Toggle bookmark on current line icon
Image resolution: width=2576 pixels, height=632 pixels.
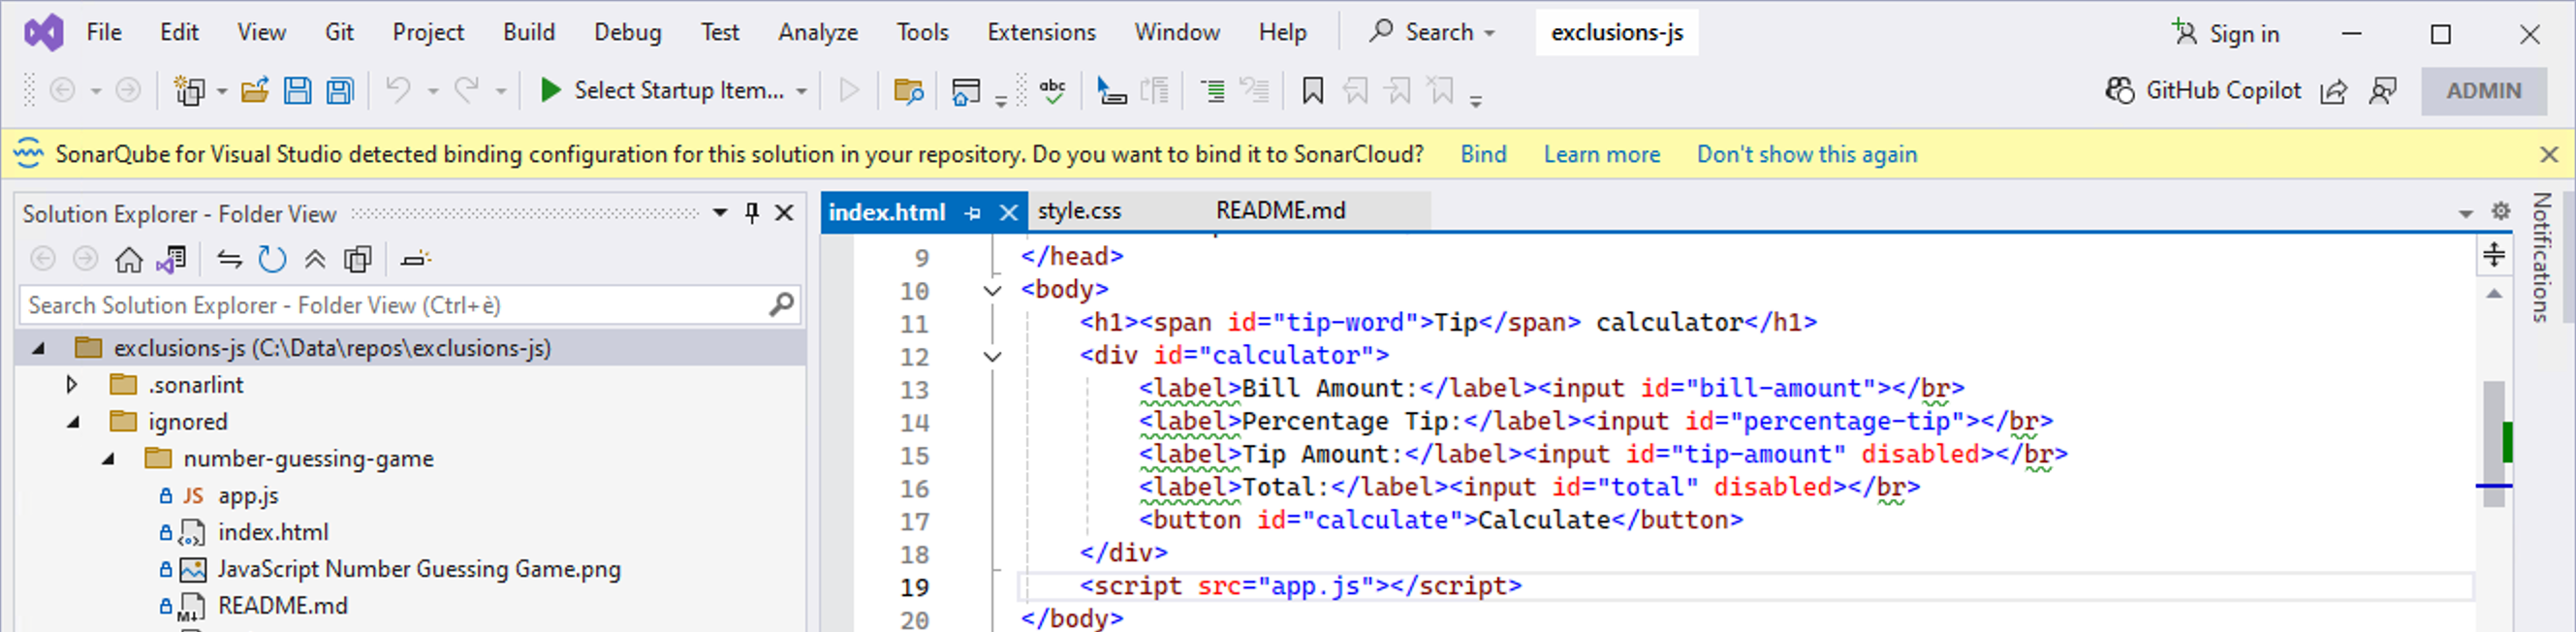(1312, 91)
